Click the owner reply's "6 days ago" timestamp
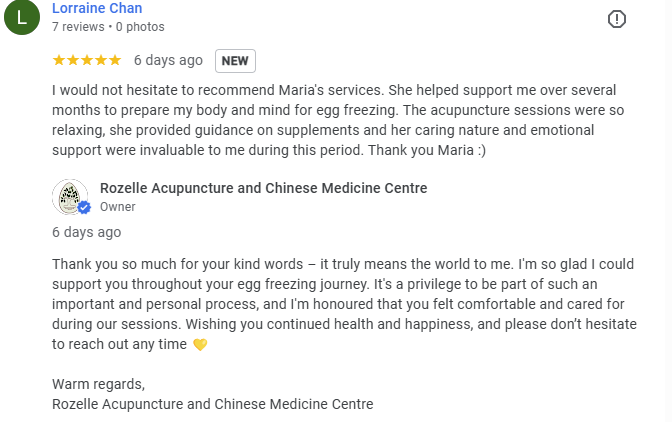 click(87, 232)
